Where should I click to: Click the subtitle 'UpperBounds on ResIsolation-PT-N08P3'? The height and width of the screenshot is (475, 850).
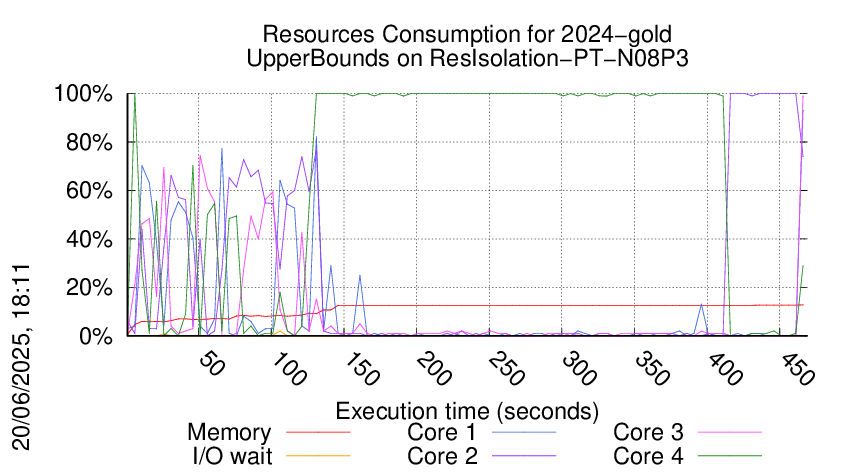pos(467,58)
